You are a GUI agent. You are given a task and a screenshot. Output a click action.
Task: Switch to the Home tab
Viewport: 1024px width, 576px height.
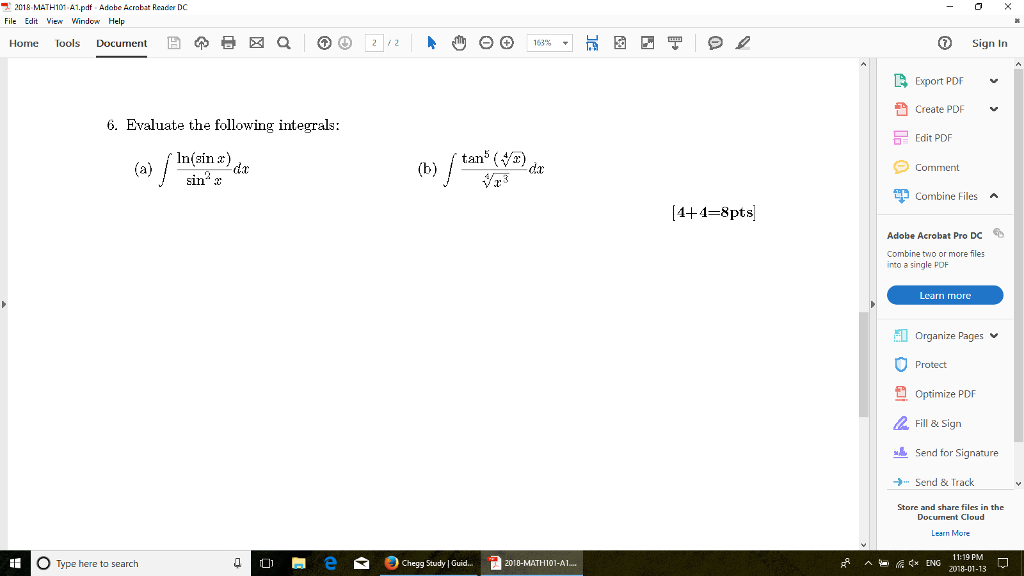pos(23,43)
